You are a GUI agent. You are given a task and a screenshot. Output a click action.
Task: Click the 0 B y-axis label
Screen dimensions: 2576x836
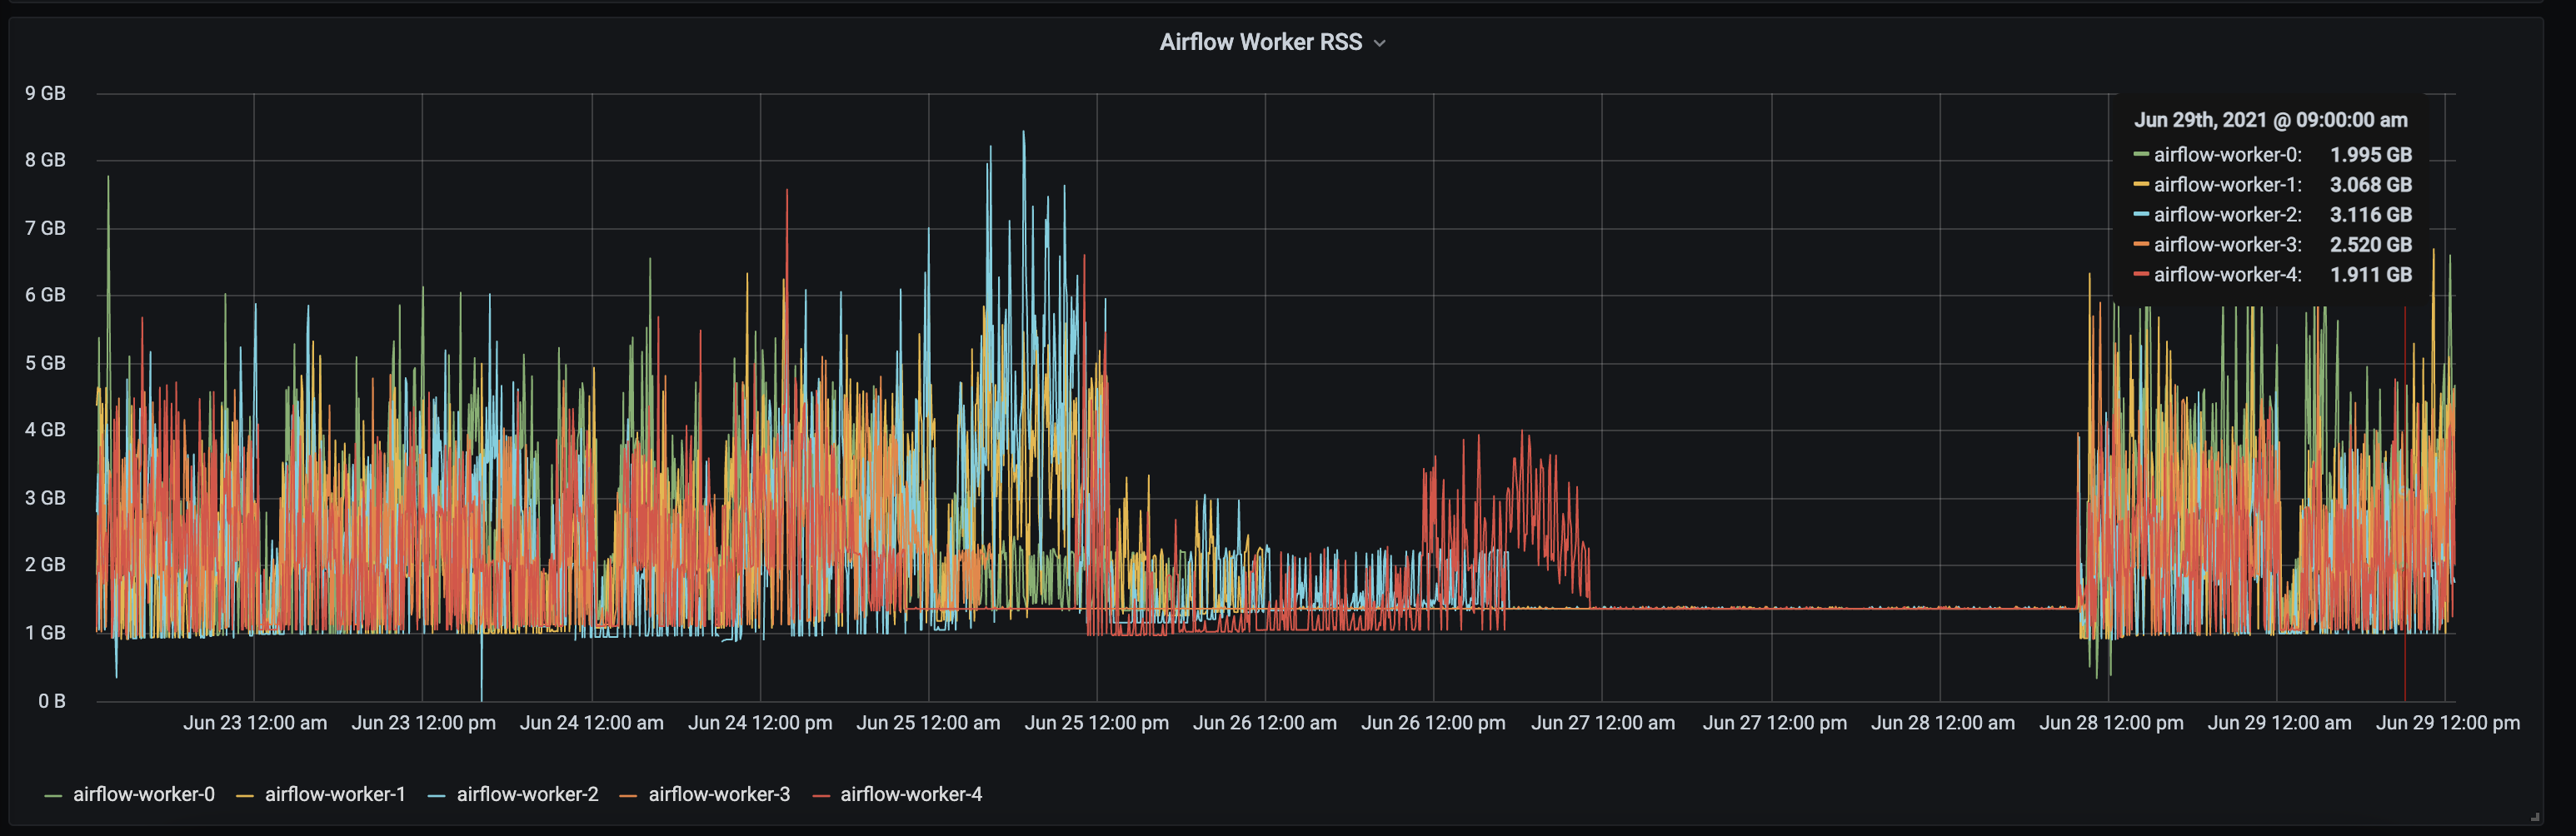(52, 701)
